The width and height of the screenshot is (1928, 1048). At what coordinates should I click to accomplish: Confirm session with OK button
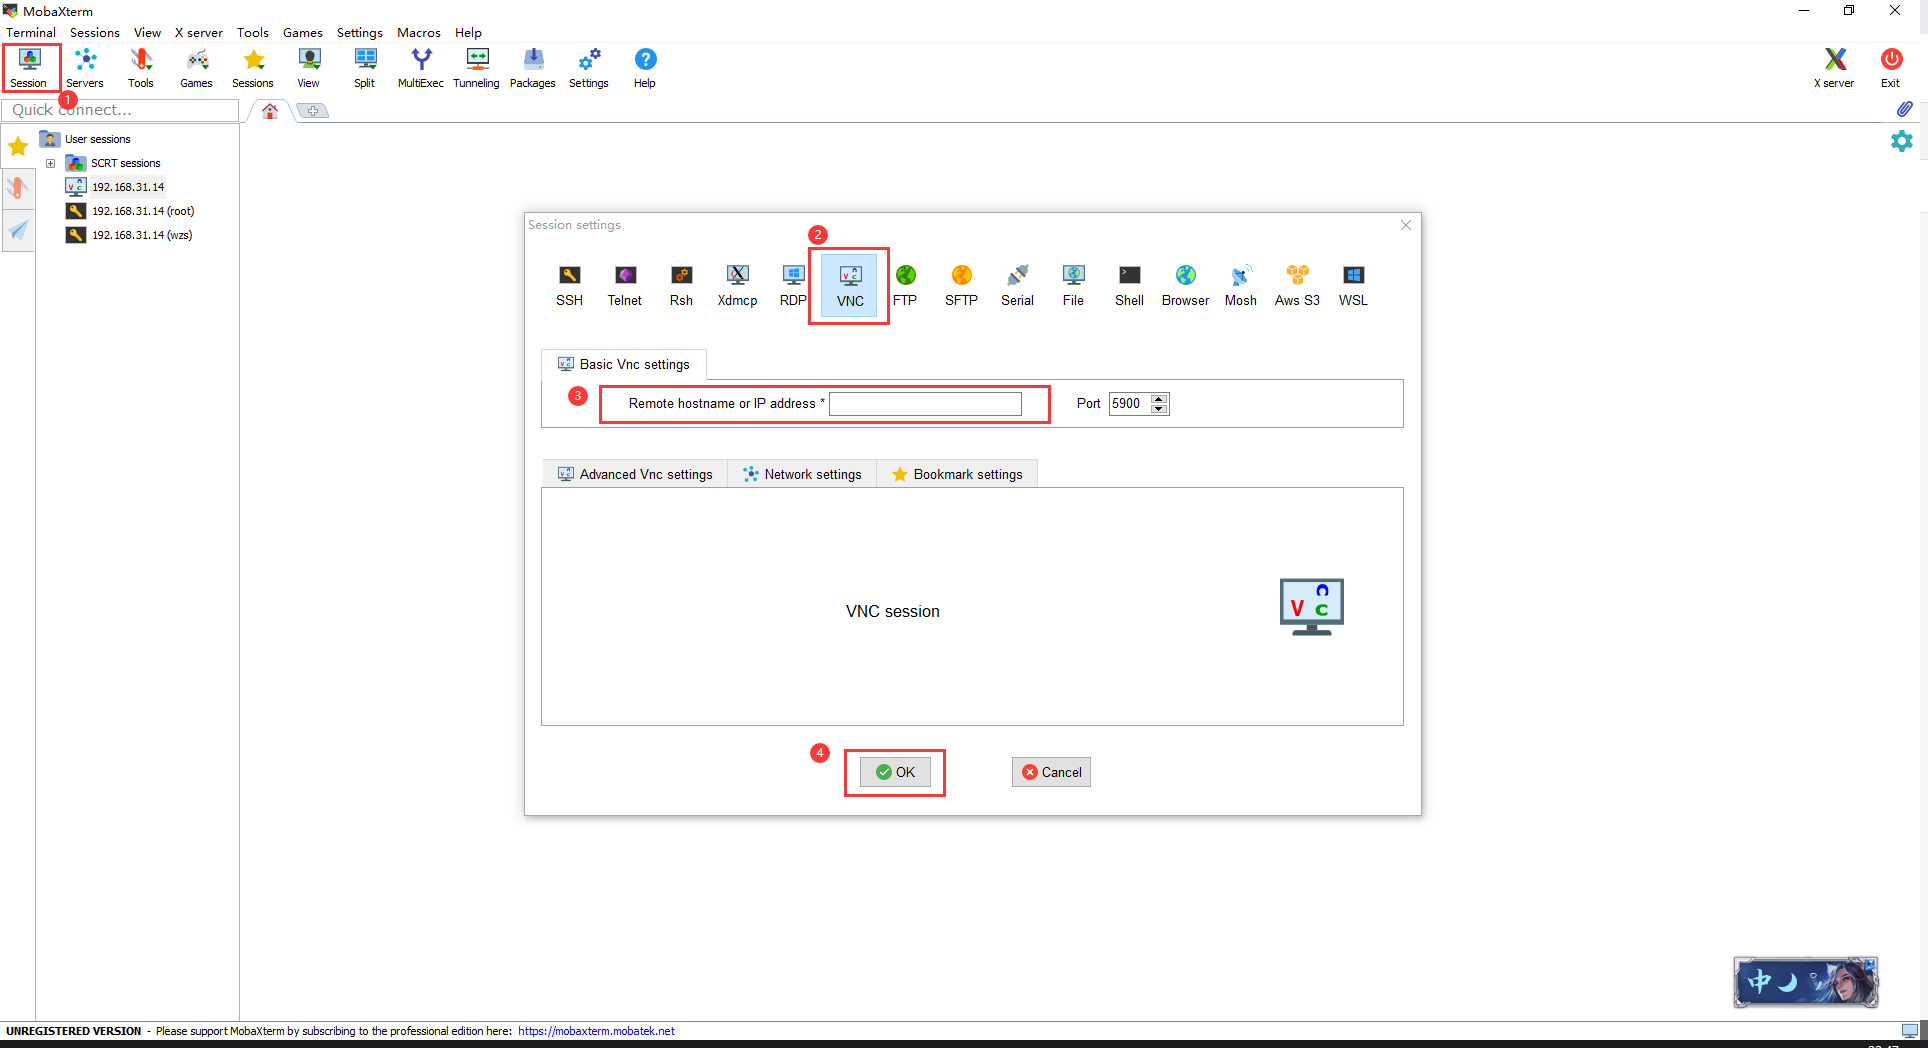point(895,772)
